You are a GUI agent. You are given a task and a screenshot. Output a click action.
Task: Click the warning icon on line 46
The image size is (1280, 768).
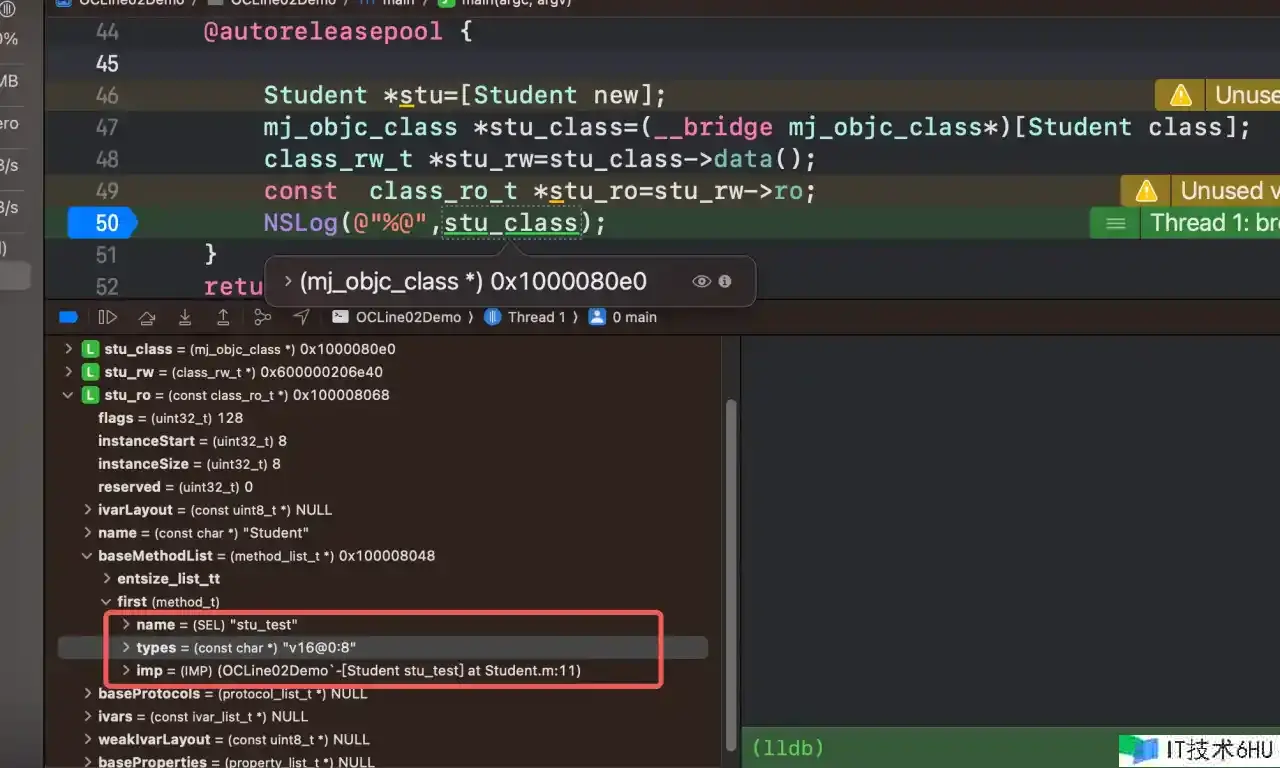[1180, 95]
